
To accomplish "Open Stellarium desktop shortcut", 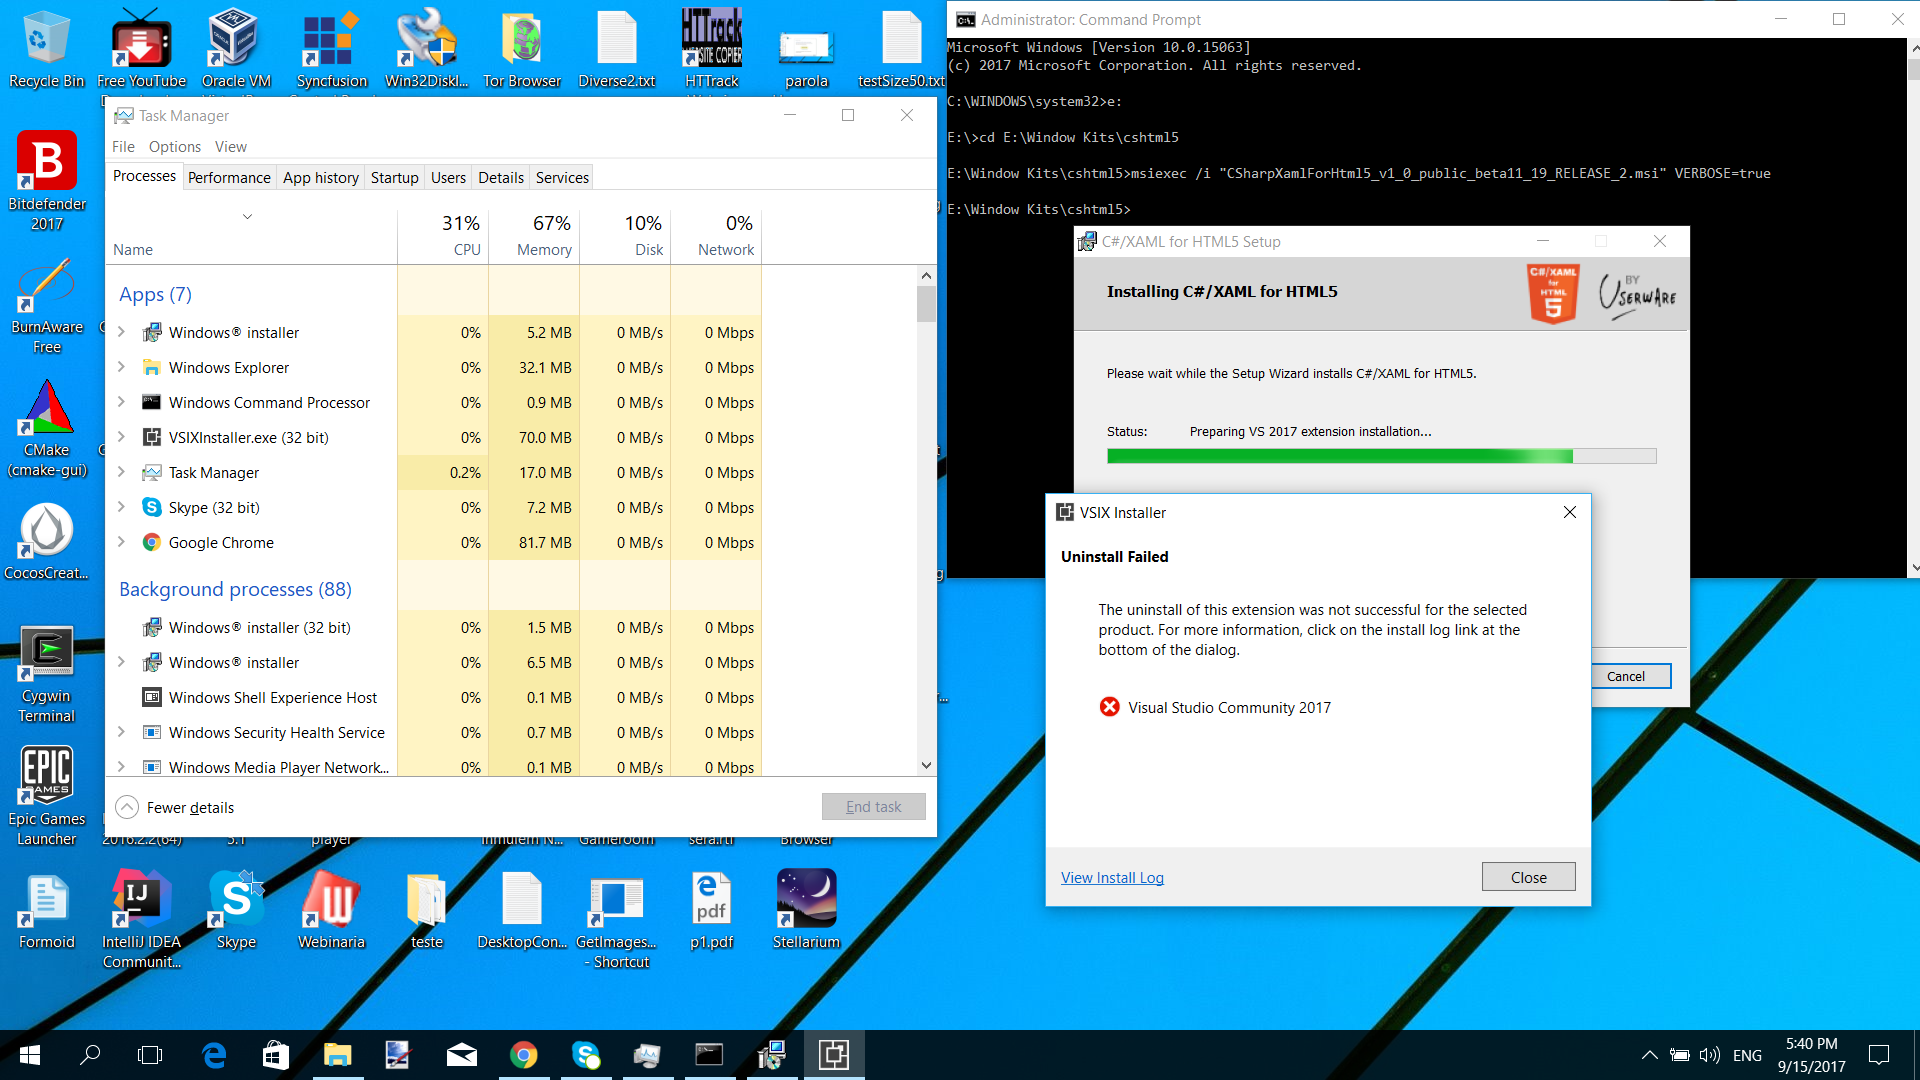I will tap(806, 910).
